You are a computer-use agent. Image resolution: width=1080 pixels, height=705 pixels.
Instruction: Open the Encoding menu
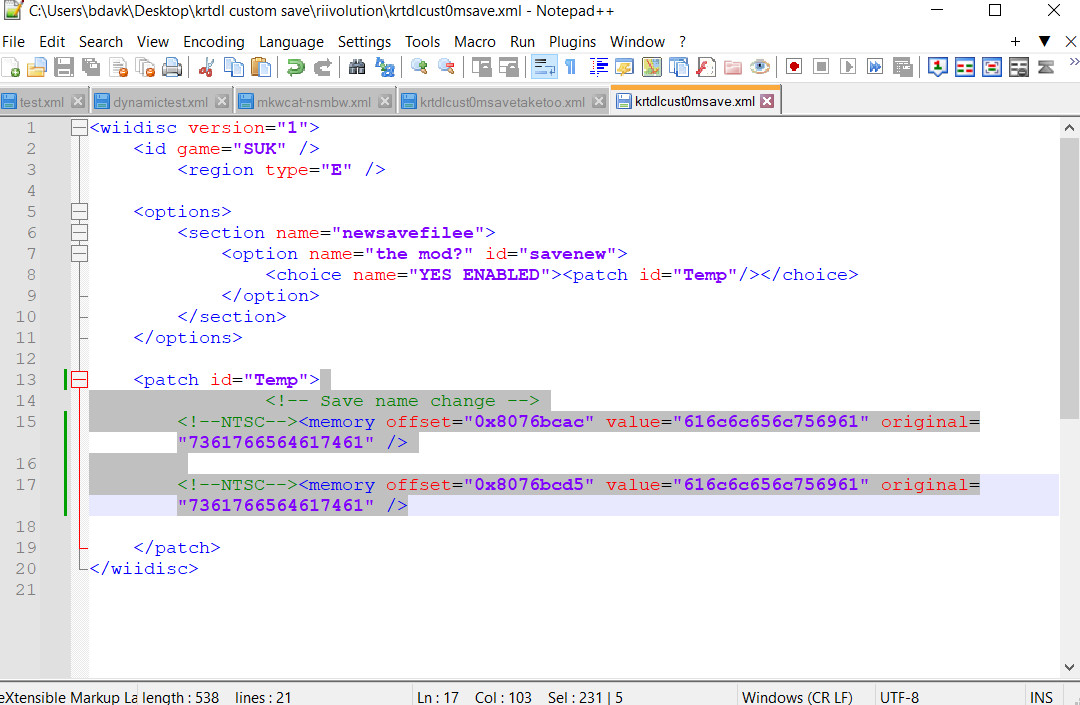click(x=213, y=41)
